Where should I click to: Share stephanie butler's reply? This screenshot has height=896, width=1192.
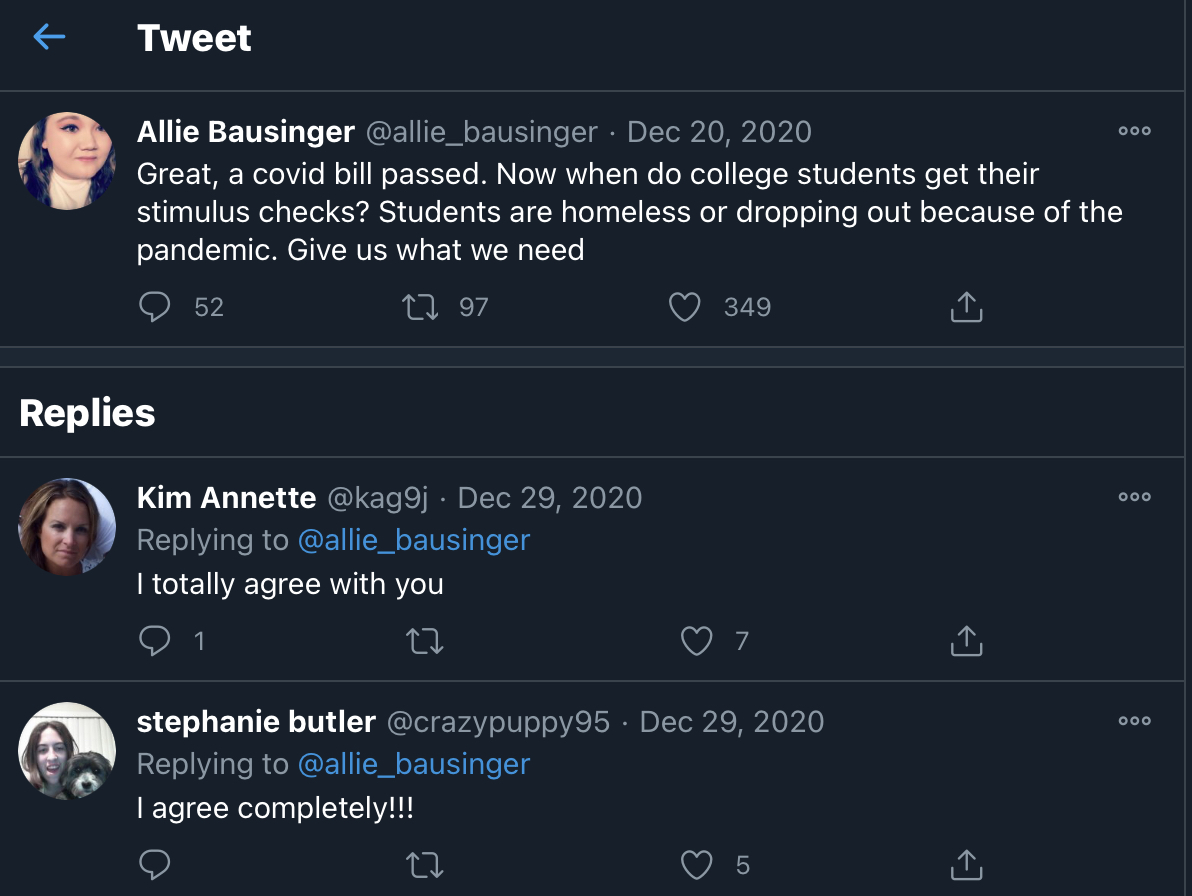pos(966,865)
